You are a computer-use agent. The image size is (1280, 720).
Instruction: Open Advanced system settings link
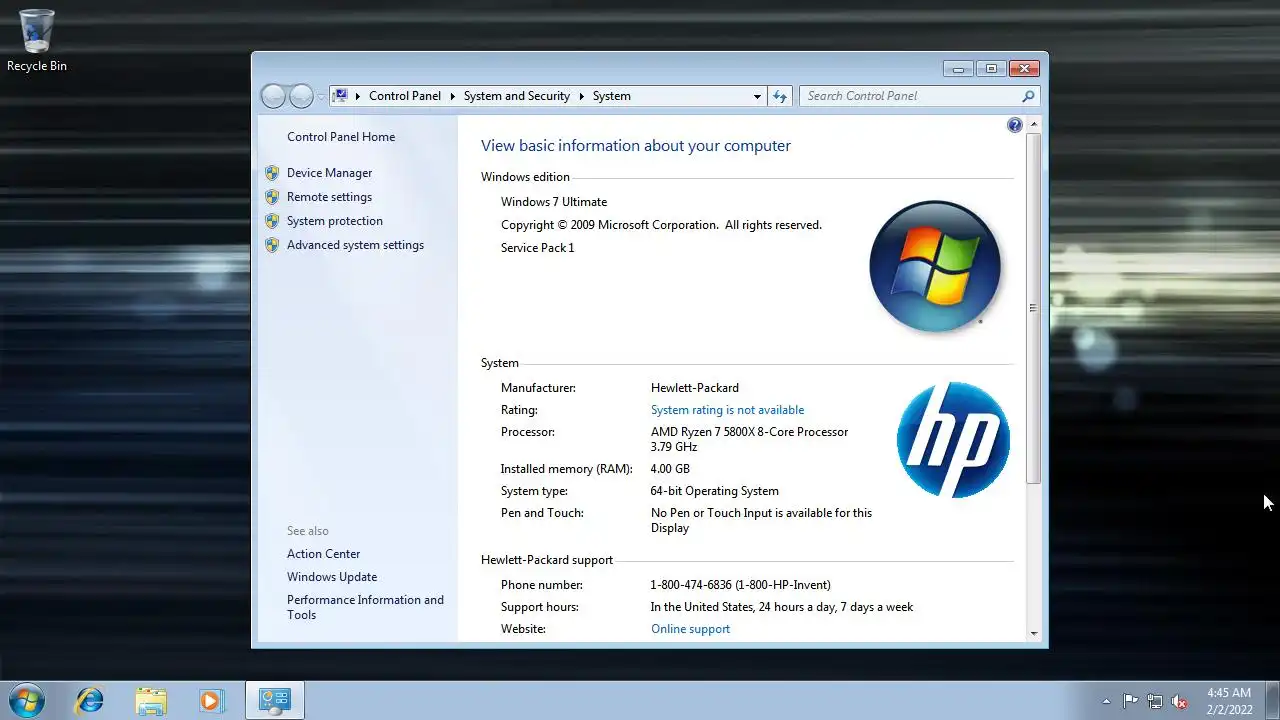(x=355, y=245)
